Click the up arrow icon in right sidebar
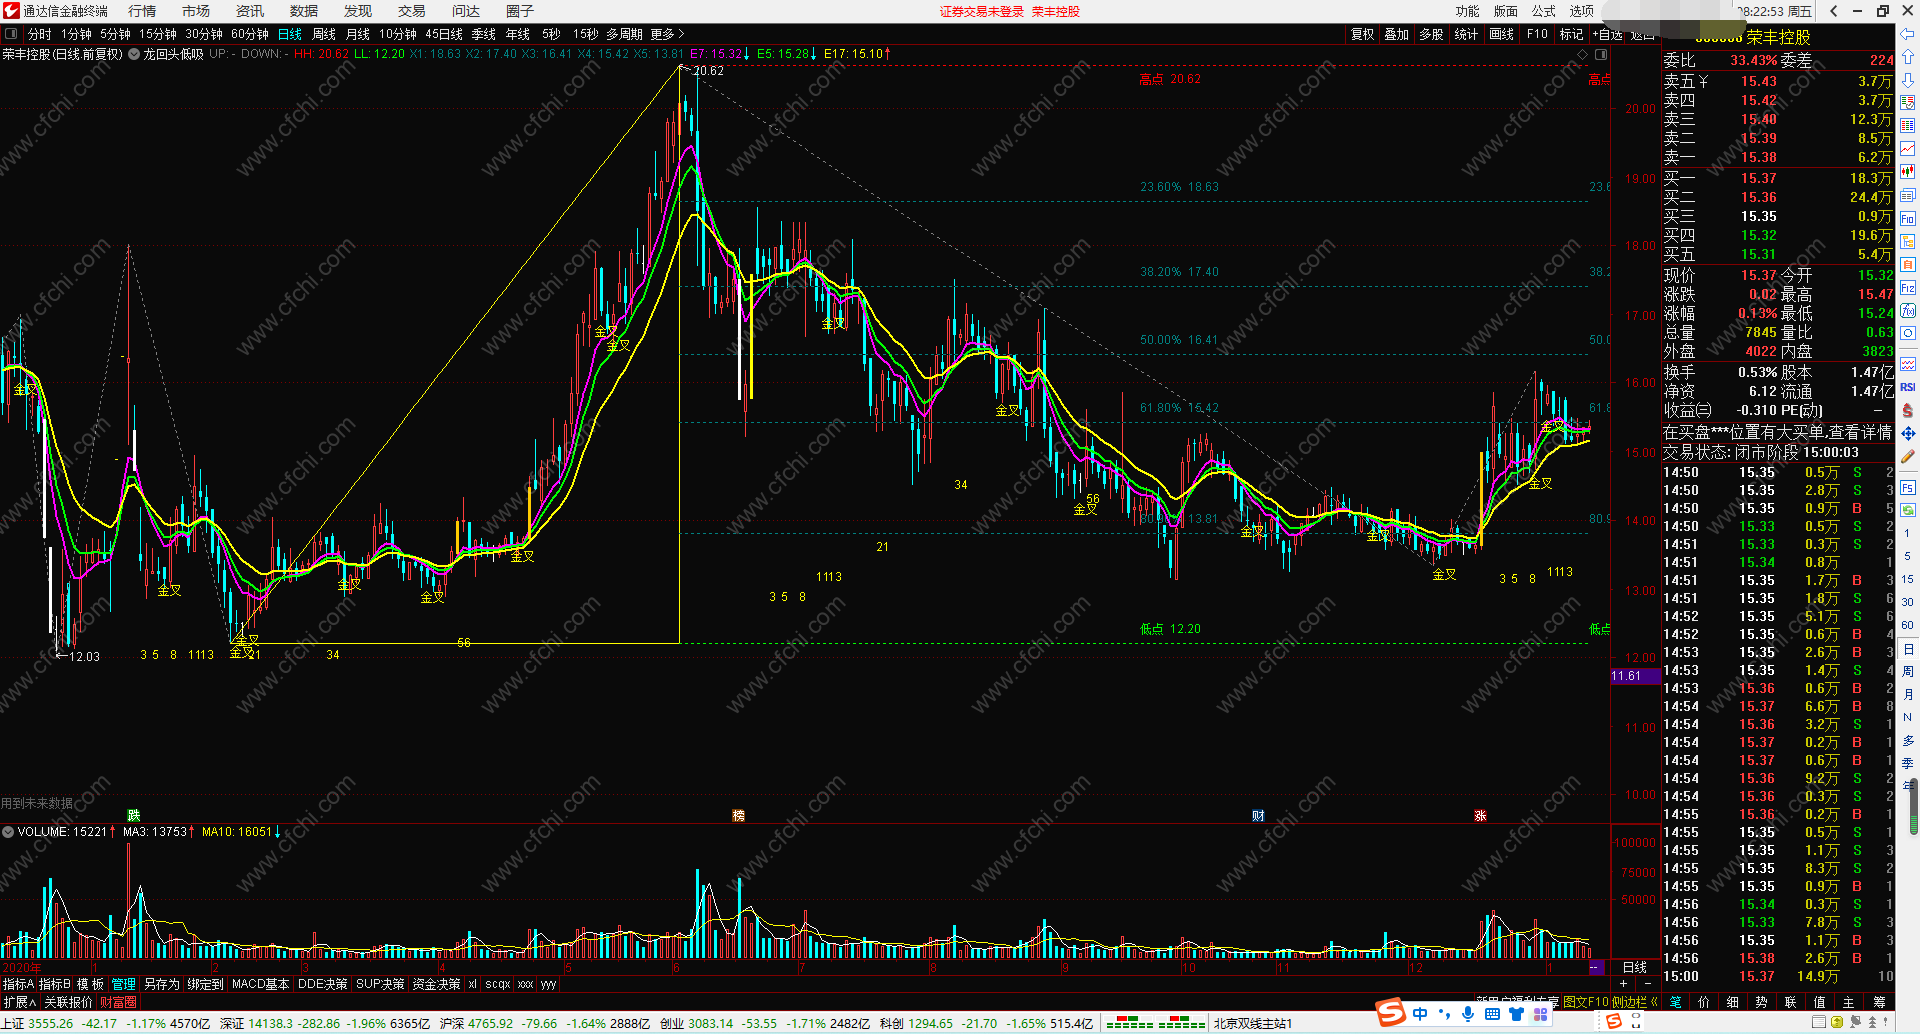This screenshot has width=1920, height=1034. (1908, 57)
